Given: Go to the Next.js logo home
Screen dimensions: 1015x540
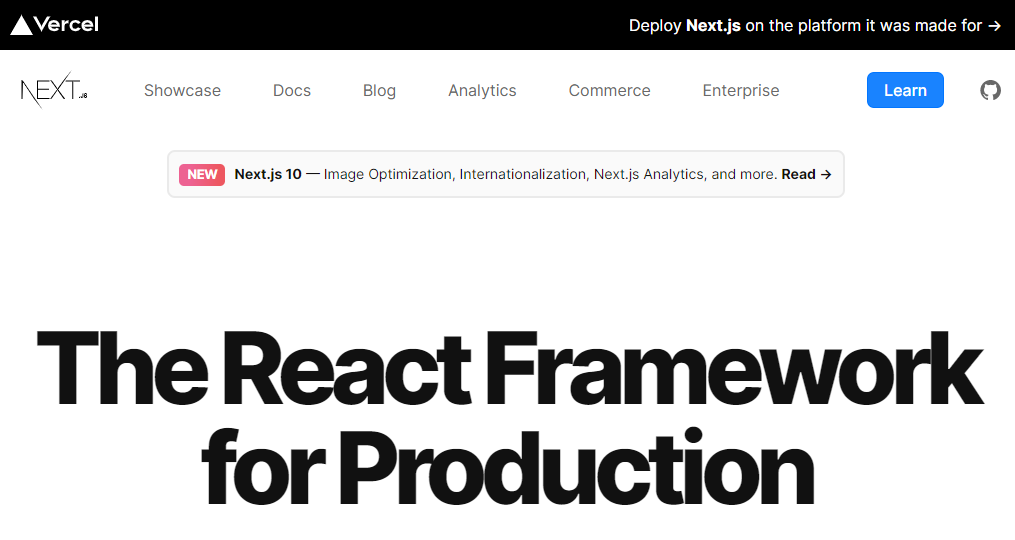Looking at the screenshot, I should pyautogui.click(x=54, y=90).
